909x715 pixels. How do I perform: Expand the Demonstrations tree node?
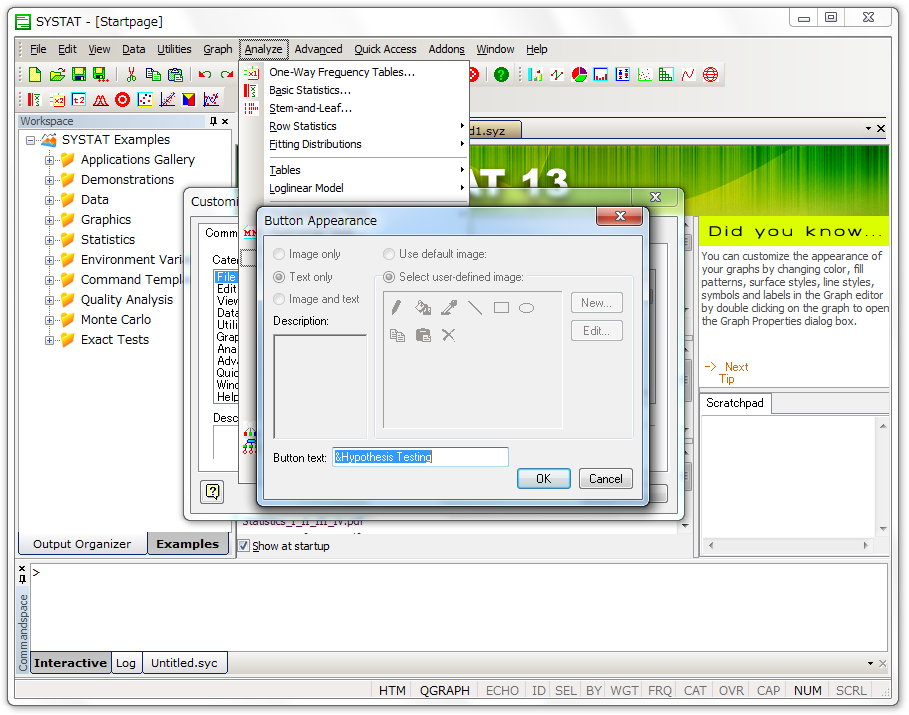click(49, 180)
